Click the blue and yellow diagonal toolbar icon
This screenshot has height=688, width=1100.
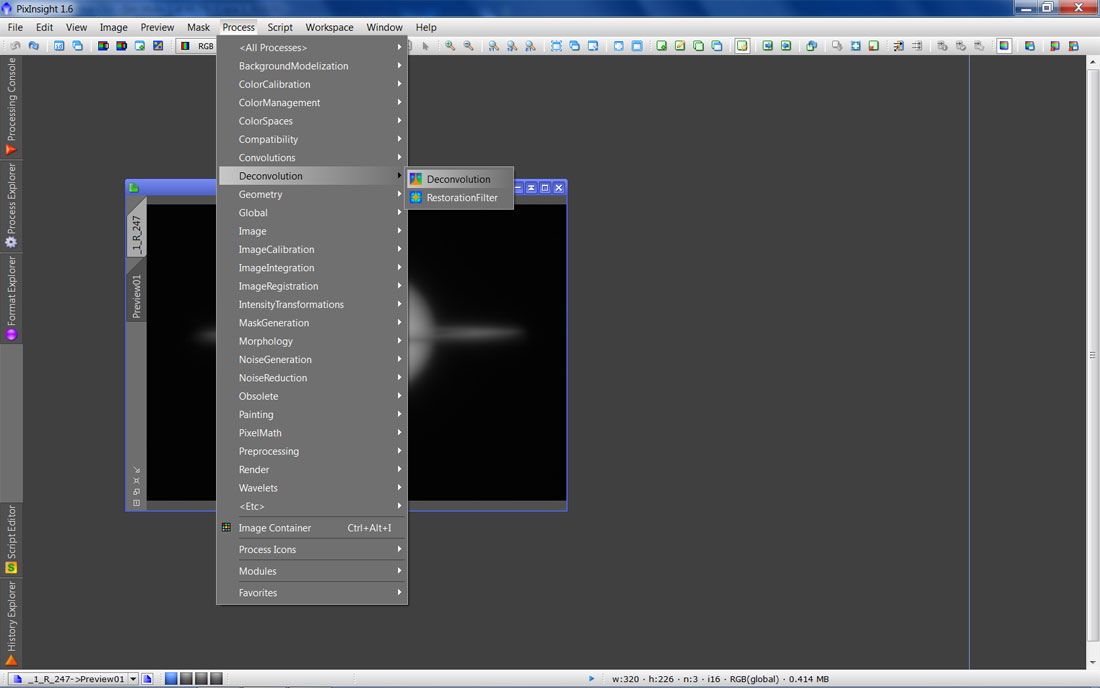(158, 46)
